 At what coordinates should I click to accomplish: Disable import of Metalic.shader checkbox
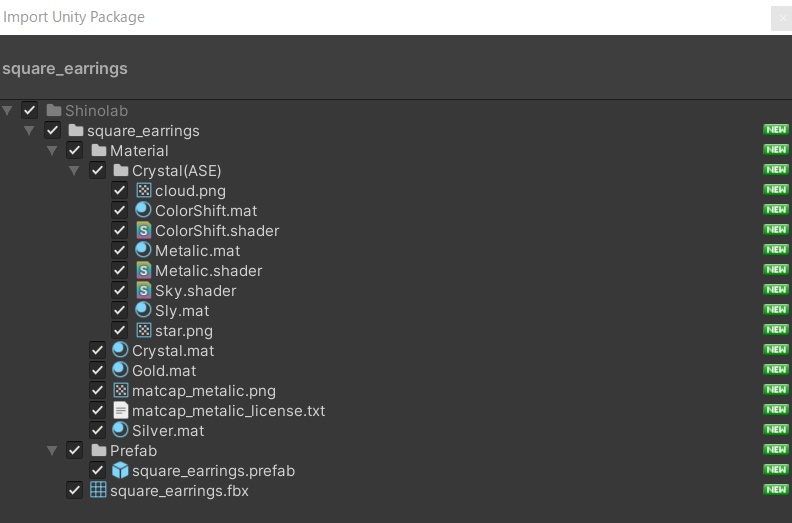pos(119,270)
